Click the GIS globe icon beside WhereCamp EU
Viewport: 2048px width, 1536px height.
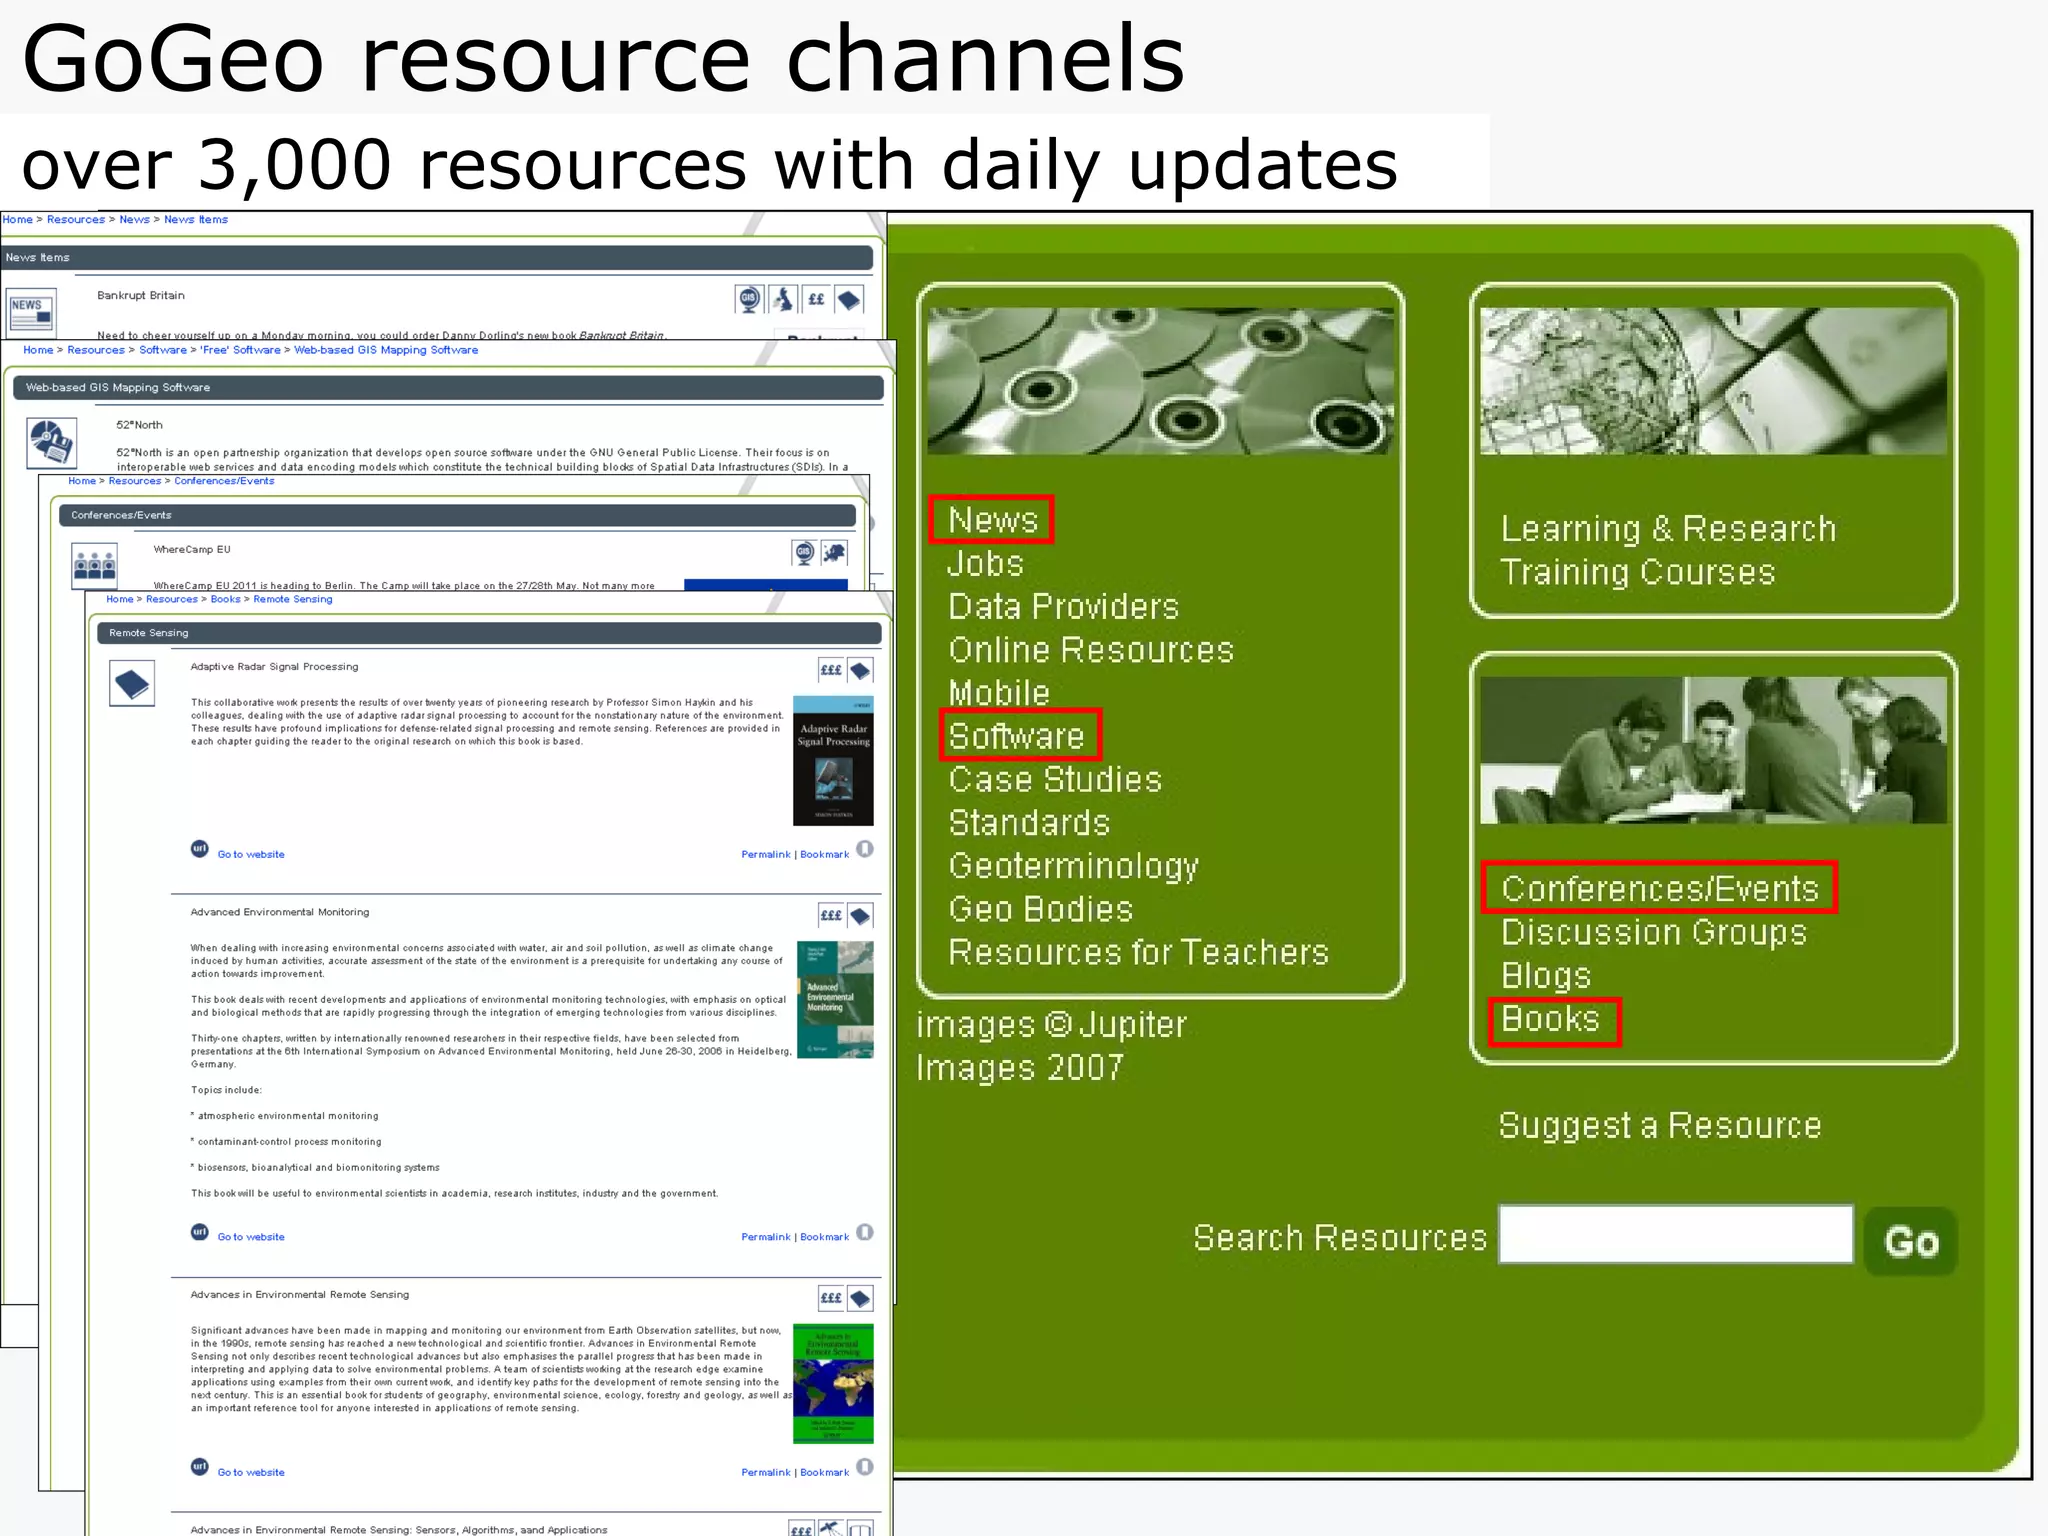[x=804, y=553]
